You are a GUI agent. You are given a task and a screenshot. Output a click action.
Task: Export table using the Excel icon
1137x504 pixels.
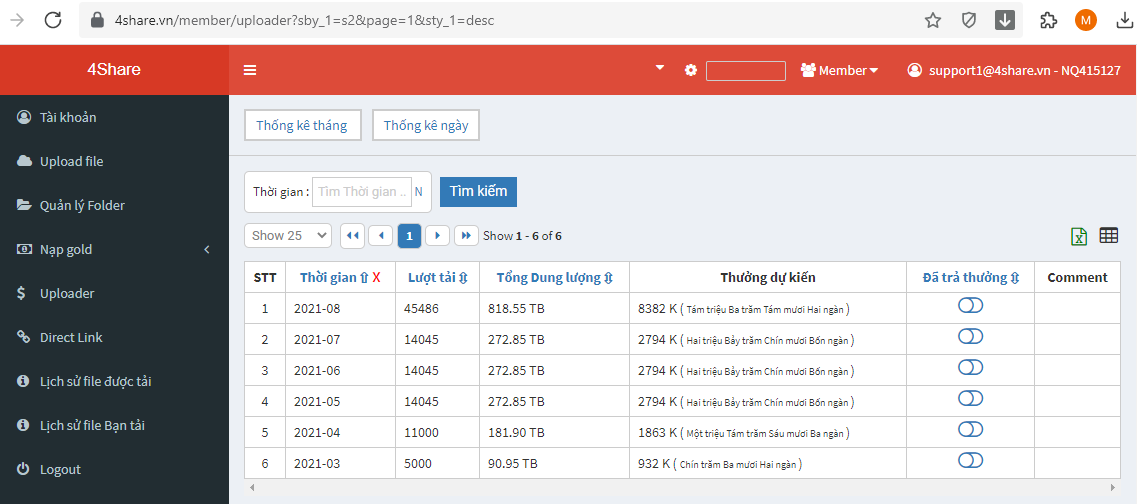click(1079, 236)
